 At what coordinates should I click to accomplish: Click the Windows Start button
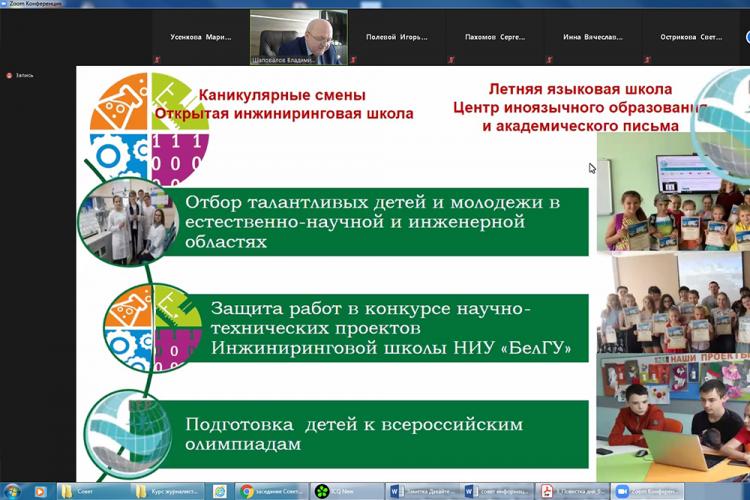tap(12, 491)
